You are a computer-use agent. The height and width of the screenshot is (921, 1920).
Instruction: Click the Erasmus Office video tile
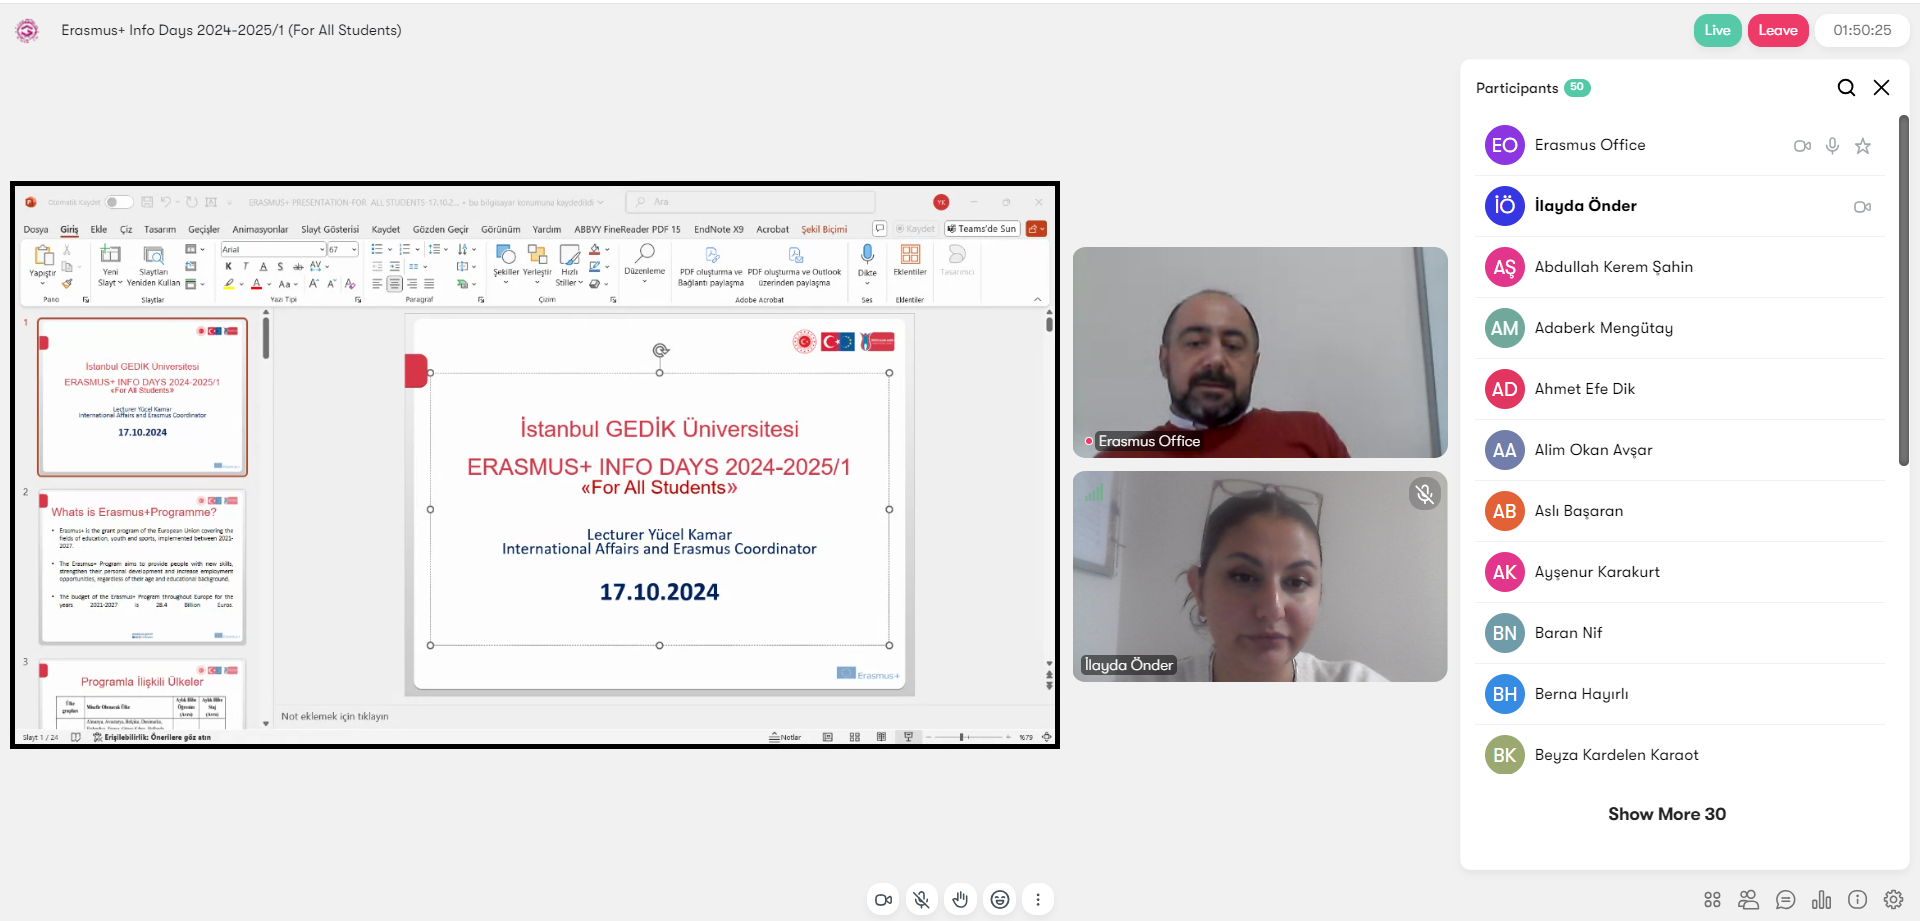coord(1260,352)
